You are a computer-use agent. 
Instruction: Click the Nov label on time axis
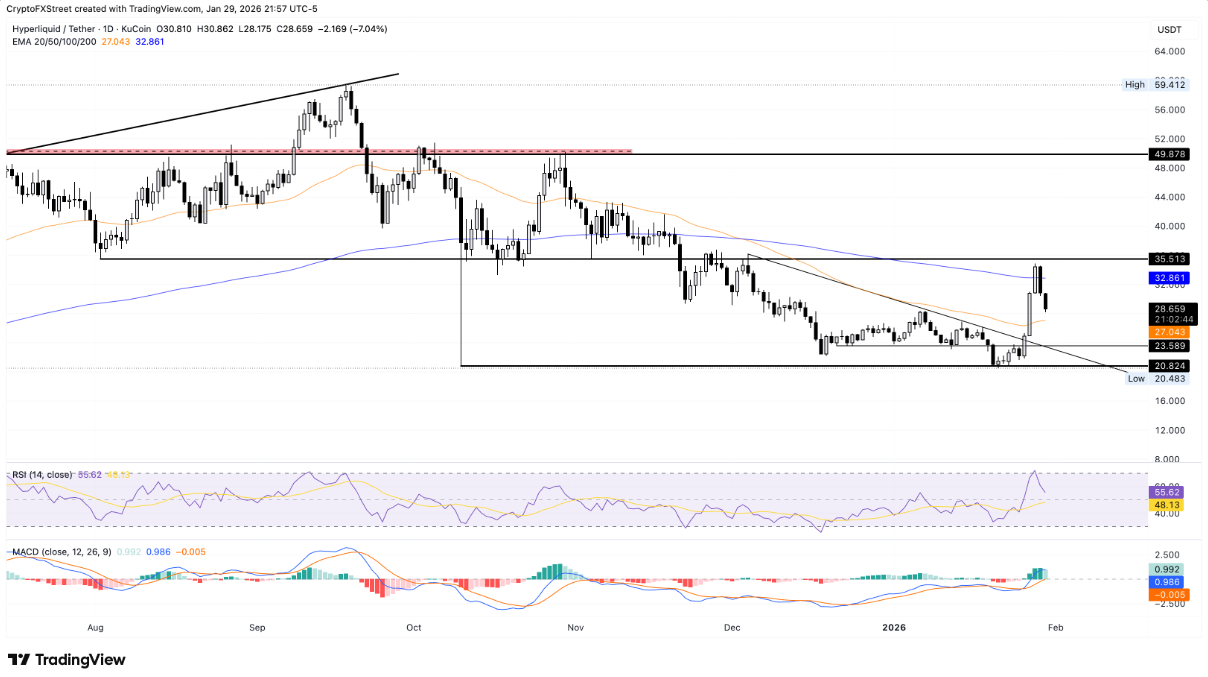[x=574, y=628]
